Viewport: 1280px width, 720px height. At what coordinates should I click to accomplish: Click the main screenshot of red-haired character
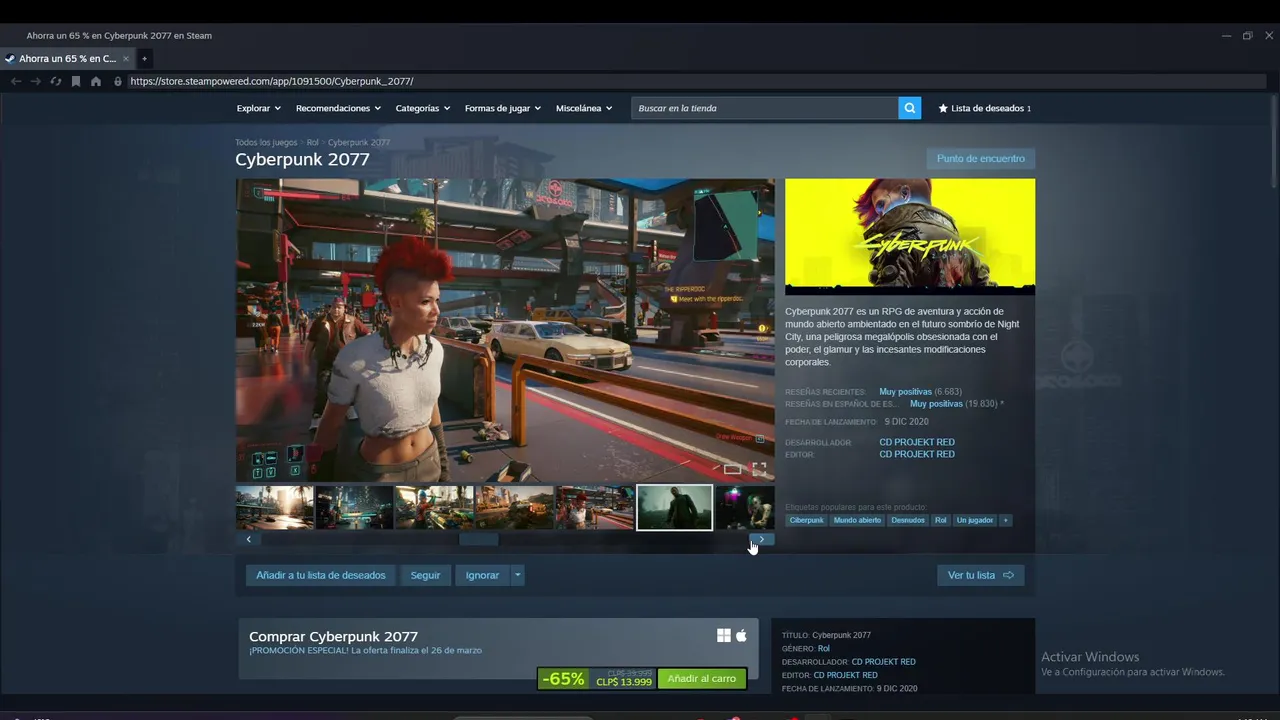[505, 330]
